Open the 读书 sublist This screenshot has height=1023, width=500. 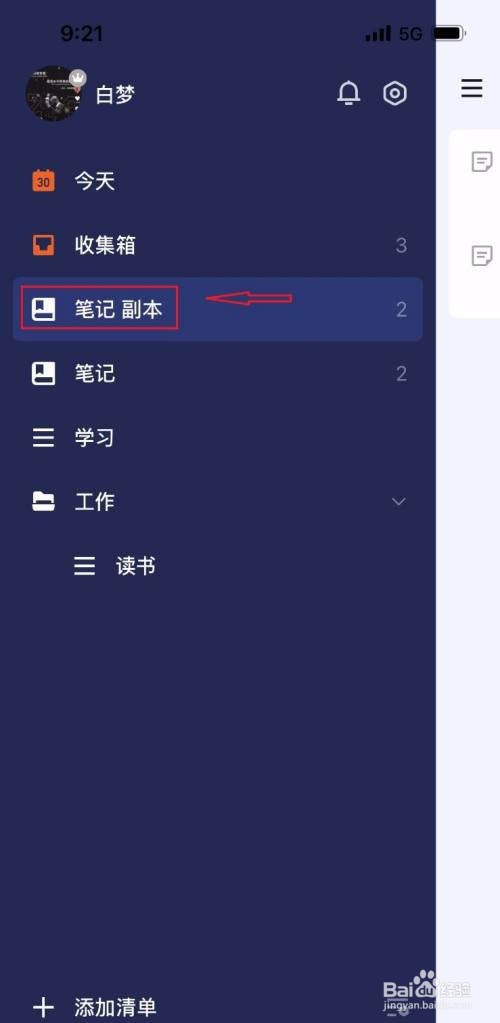pyautogui.click(x=218, y=566)
